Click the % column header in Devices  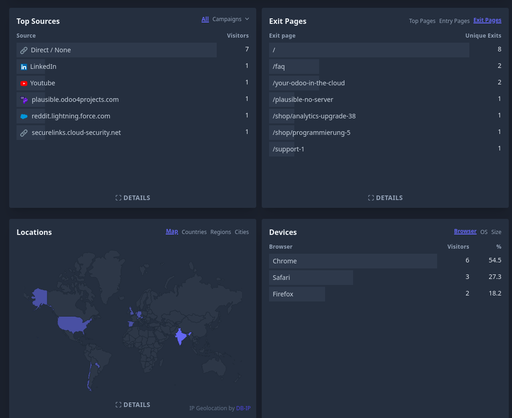(x=499, y=247)
